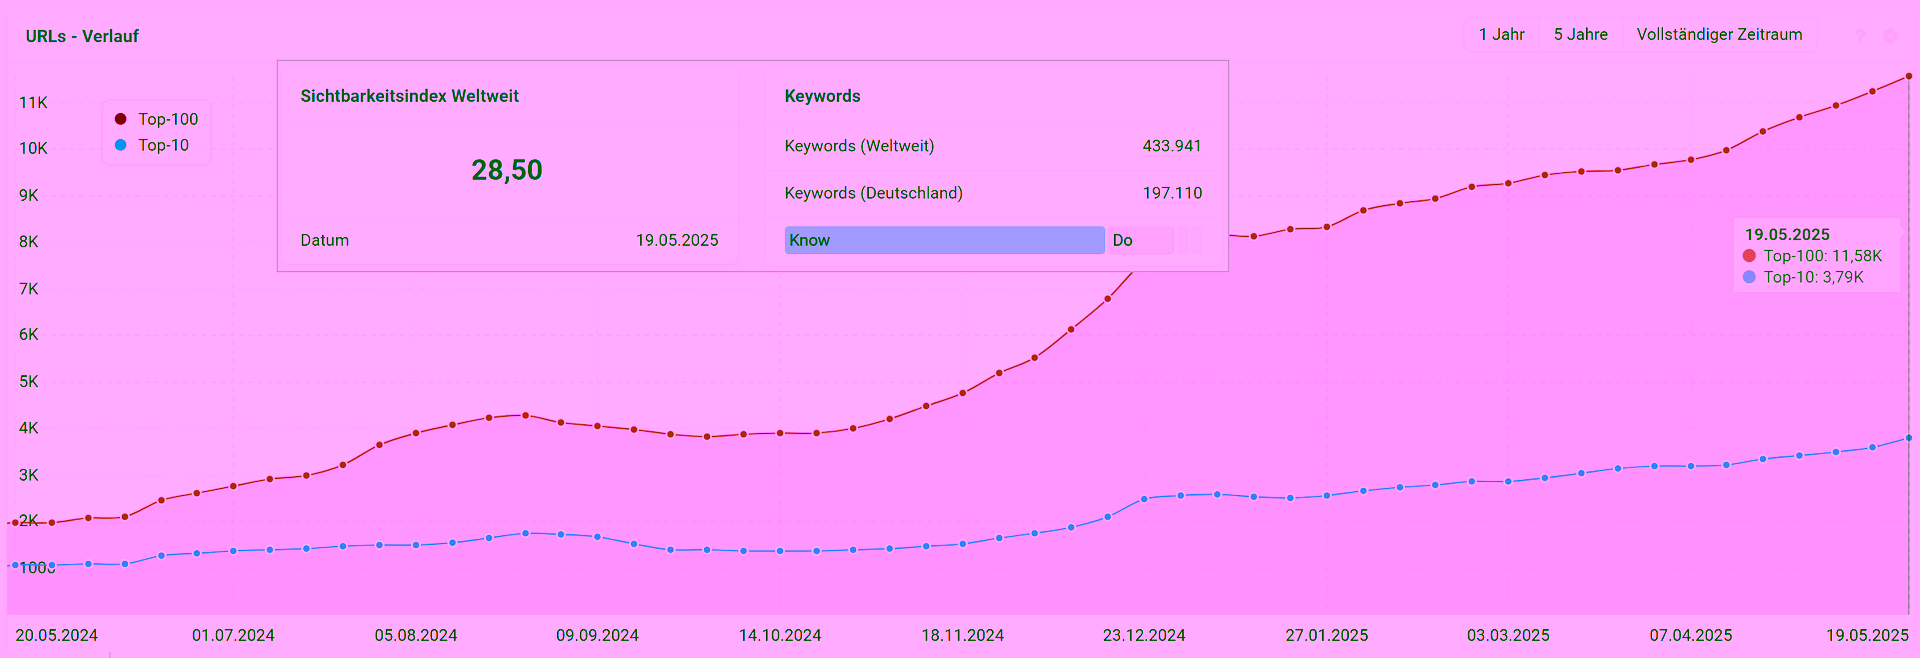Click the 23.12.2024 x-axis date label

(x=1144, y=635)
